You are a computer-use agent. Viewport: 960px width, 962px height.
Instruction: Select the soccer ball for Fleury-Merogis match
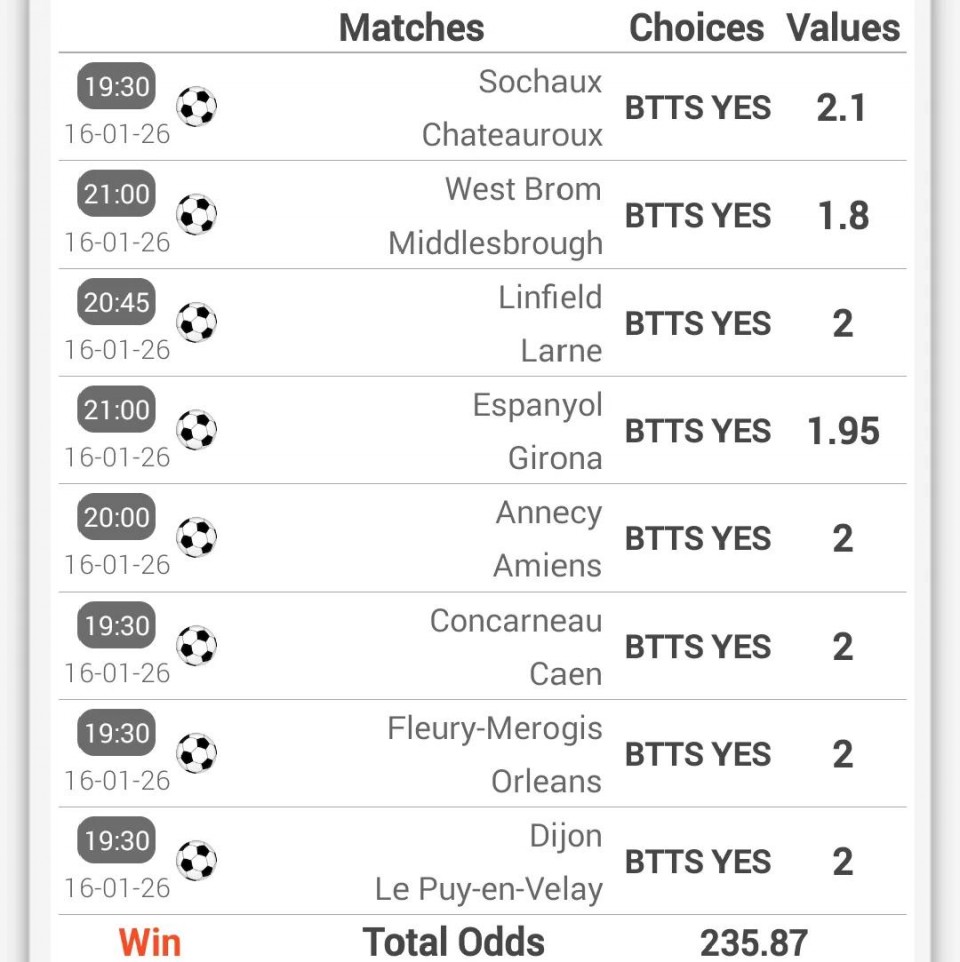coord(197,754)
